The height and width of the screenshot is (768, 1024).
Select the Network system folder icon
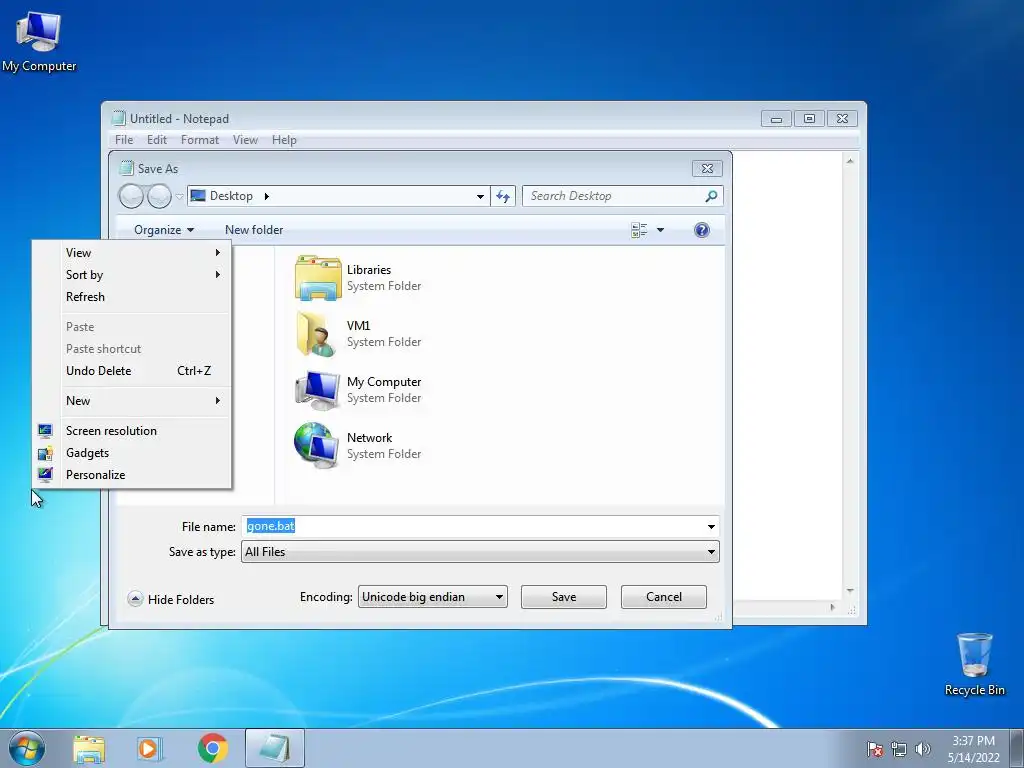pyautogui.click(x=316, y=445)
